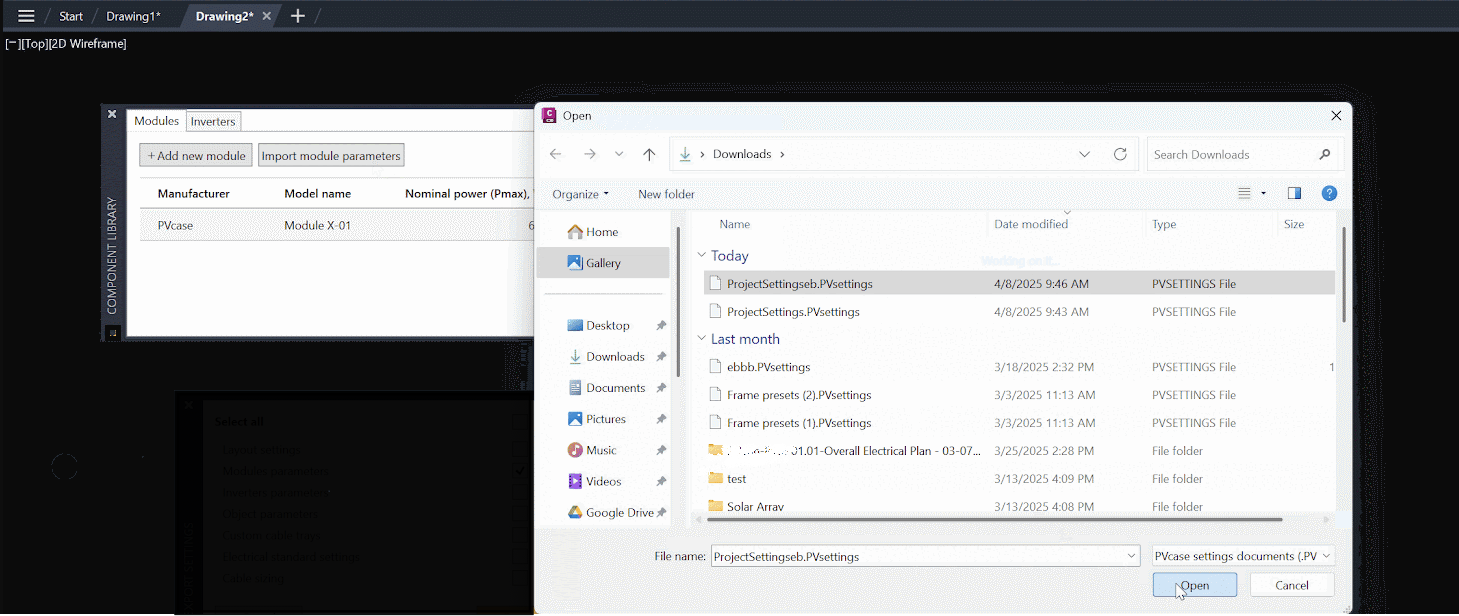Select the test folder
Viewport: 1459px width, 616px height.
[1019, 479]
